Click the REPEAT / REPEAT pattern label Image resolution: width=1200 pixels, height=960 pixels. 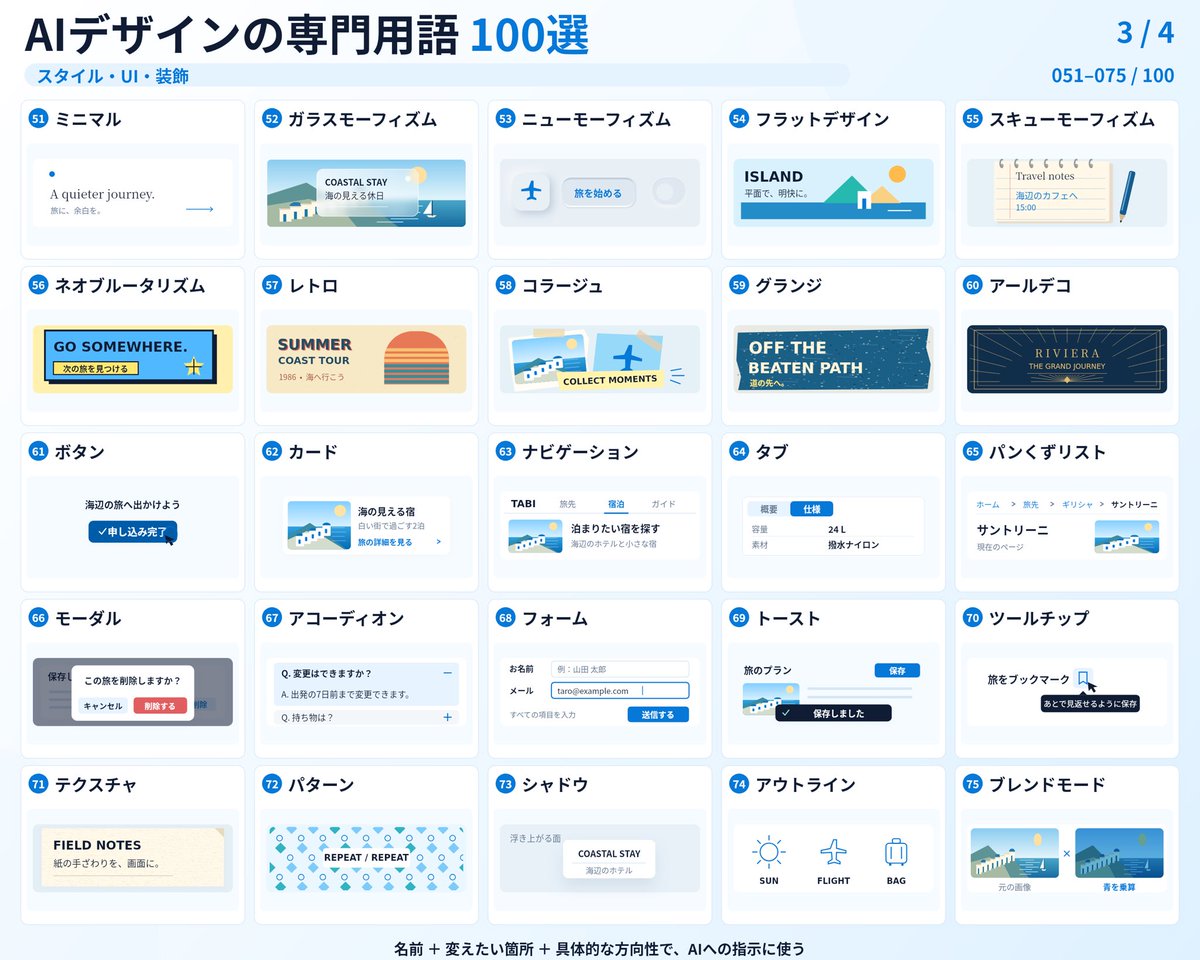coord(366,857)
